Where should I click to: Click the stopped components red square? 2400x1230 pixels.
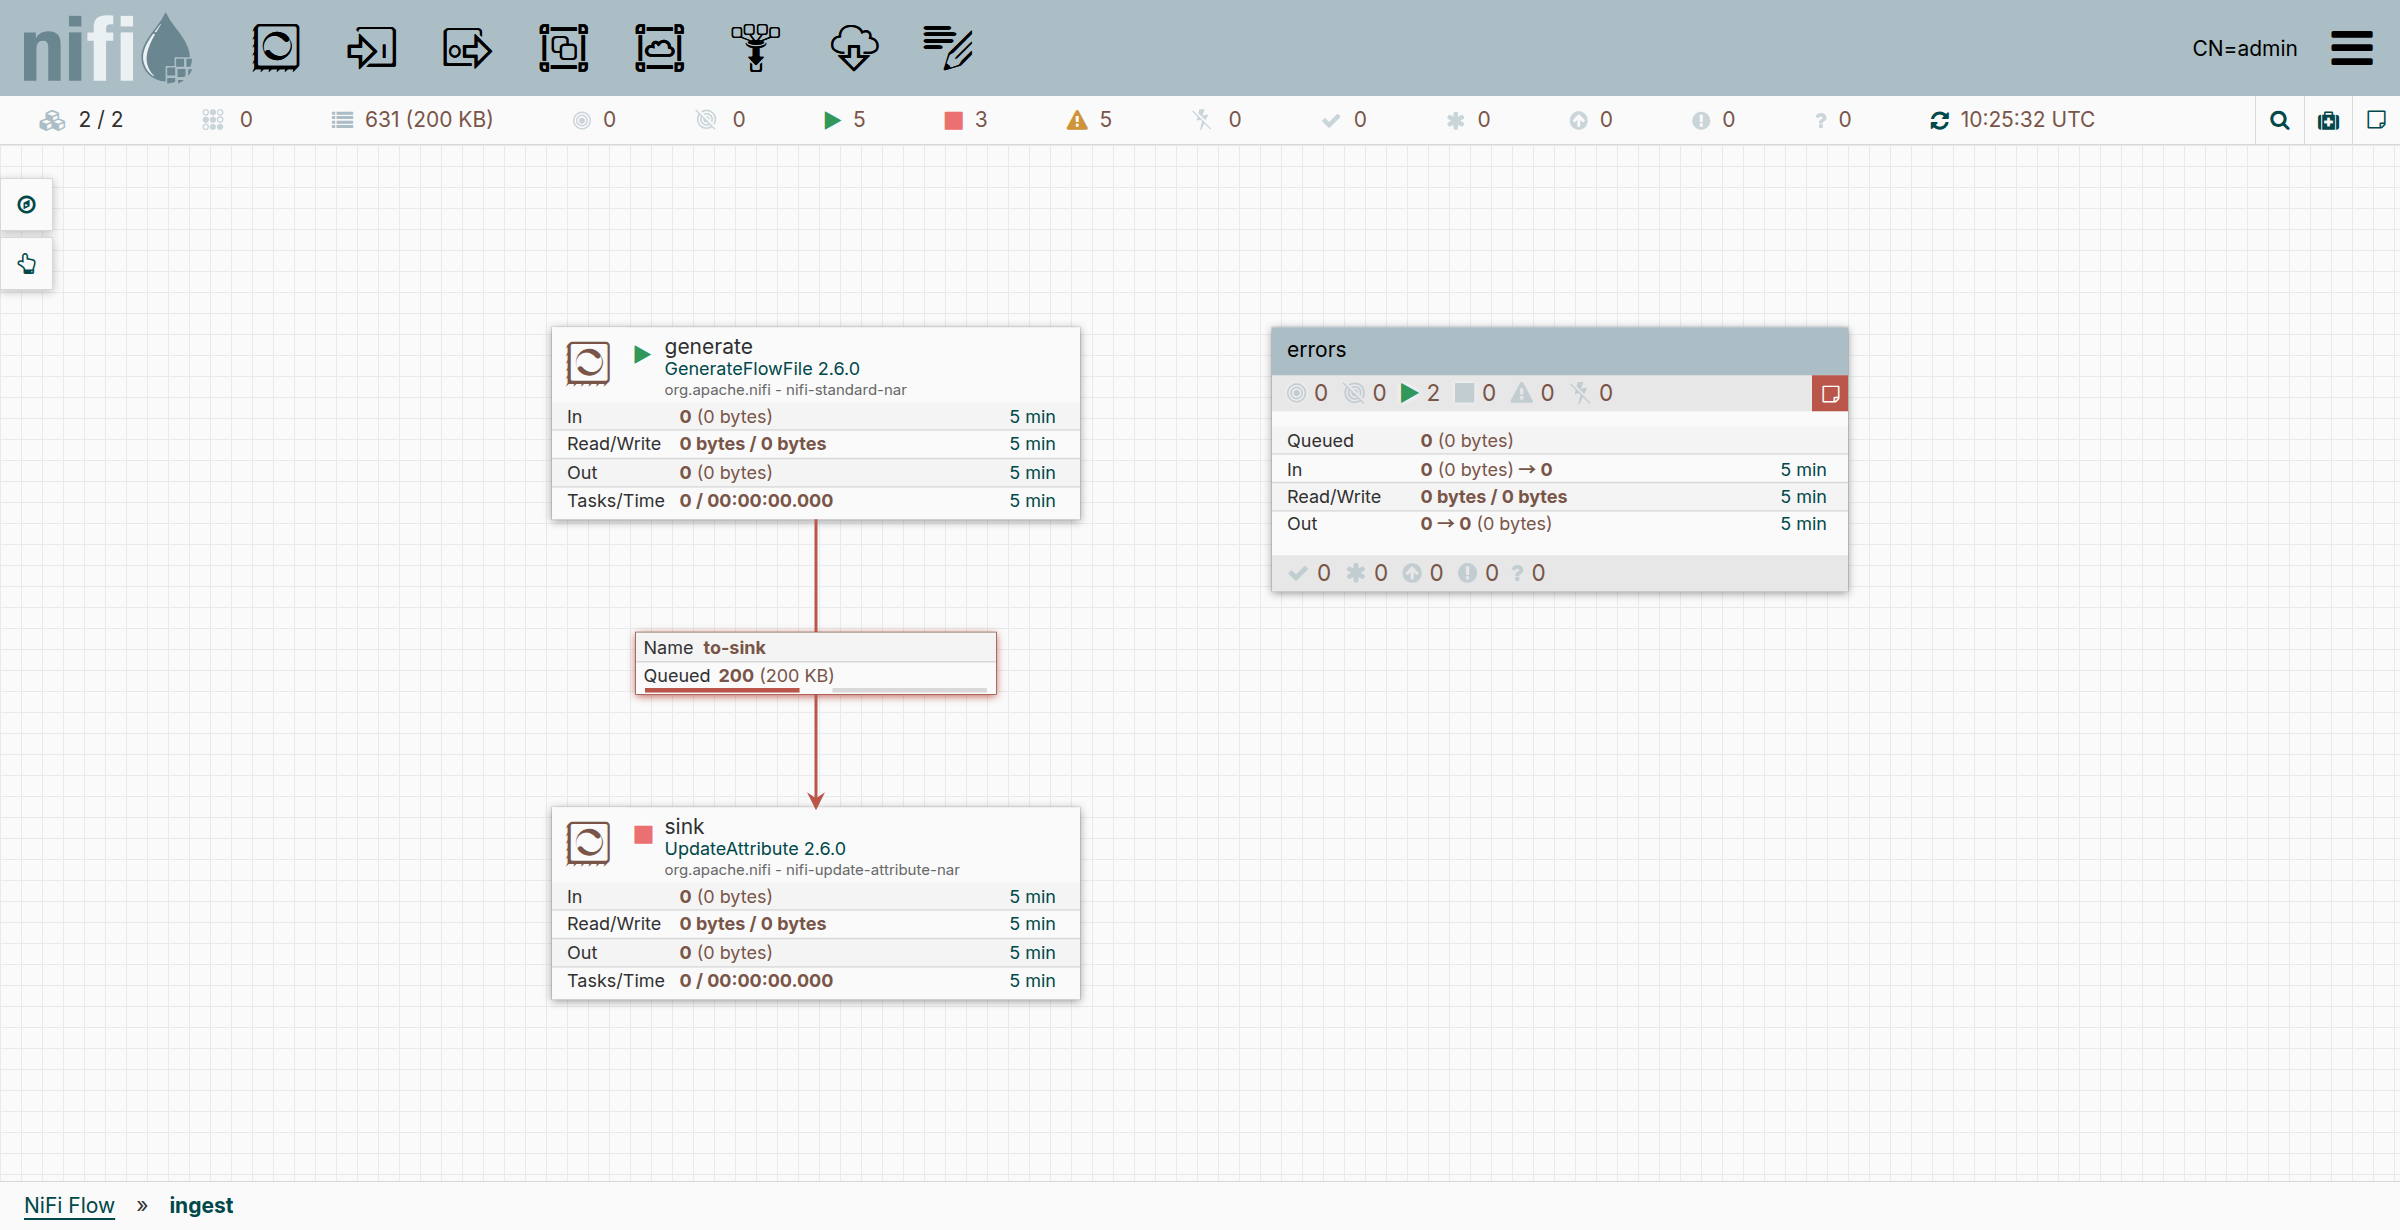click(953, 120)
